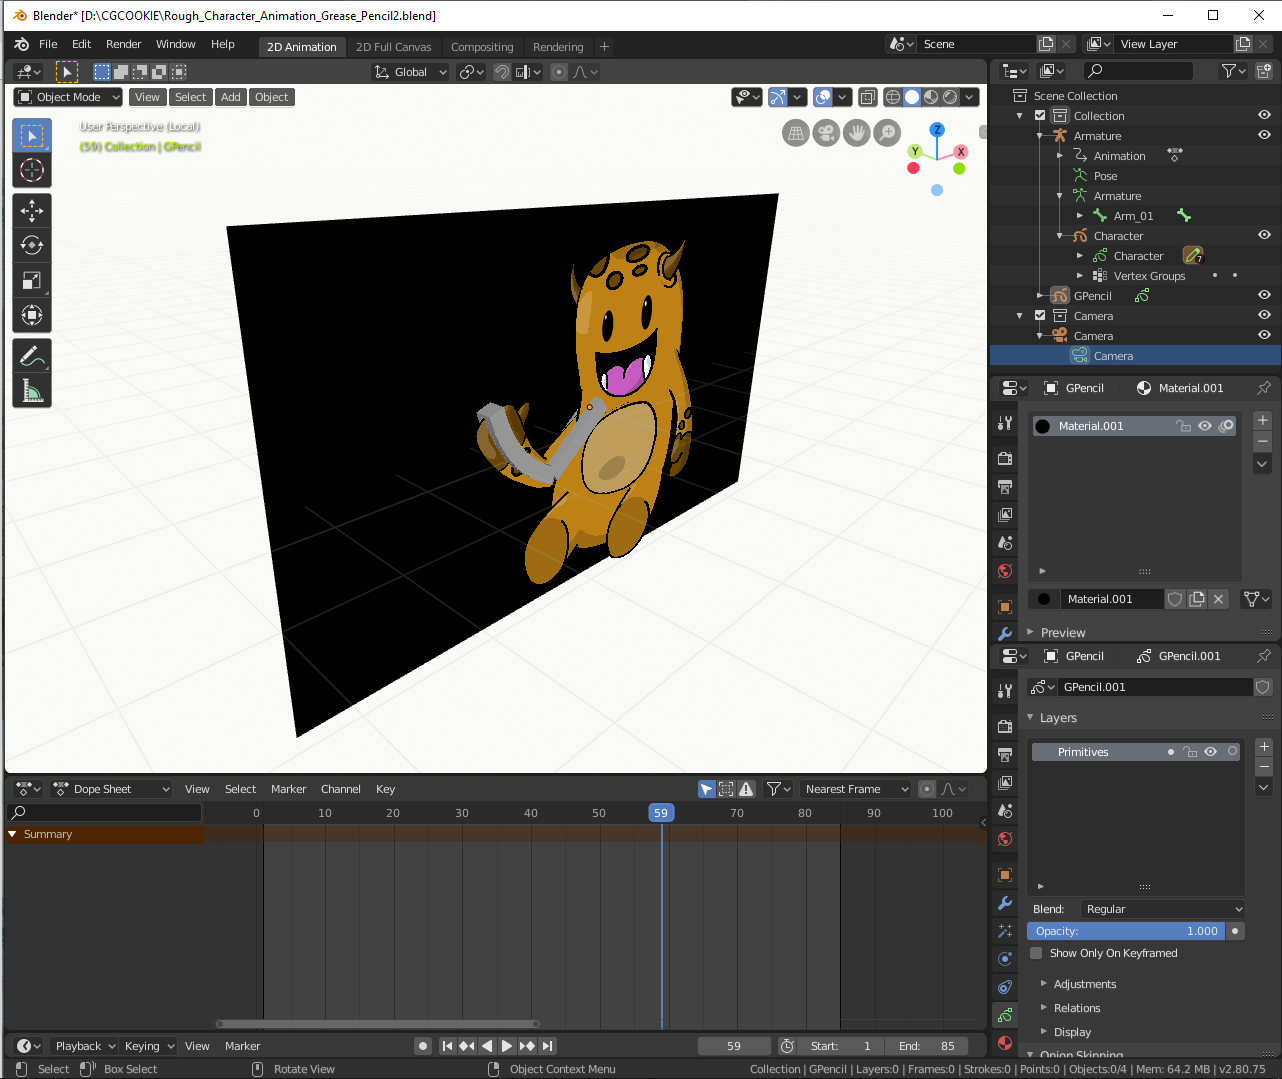The height and width of the screenshot is (1079, 1282).
Task: Jump to the end frame
Action: (x=547, y=1046)
